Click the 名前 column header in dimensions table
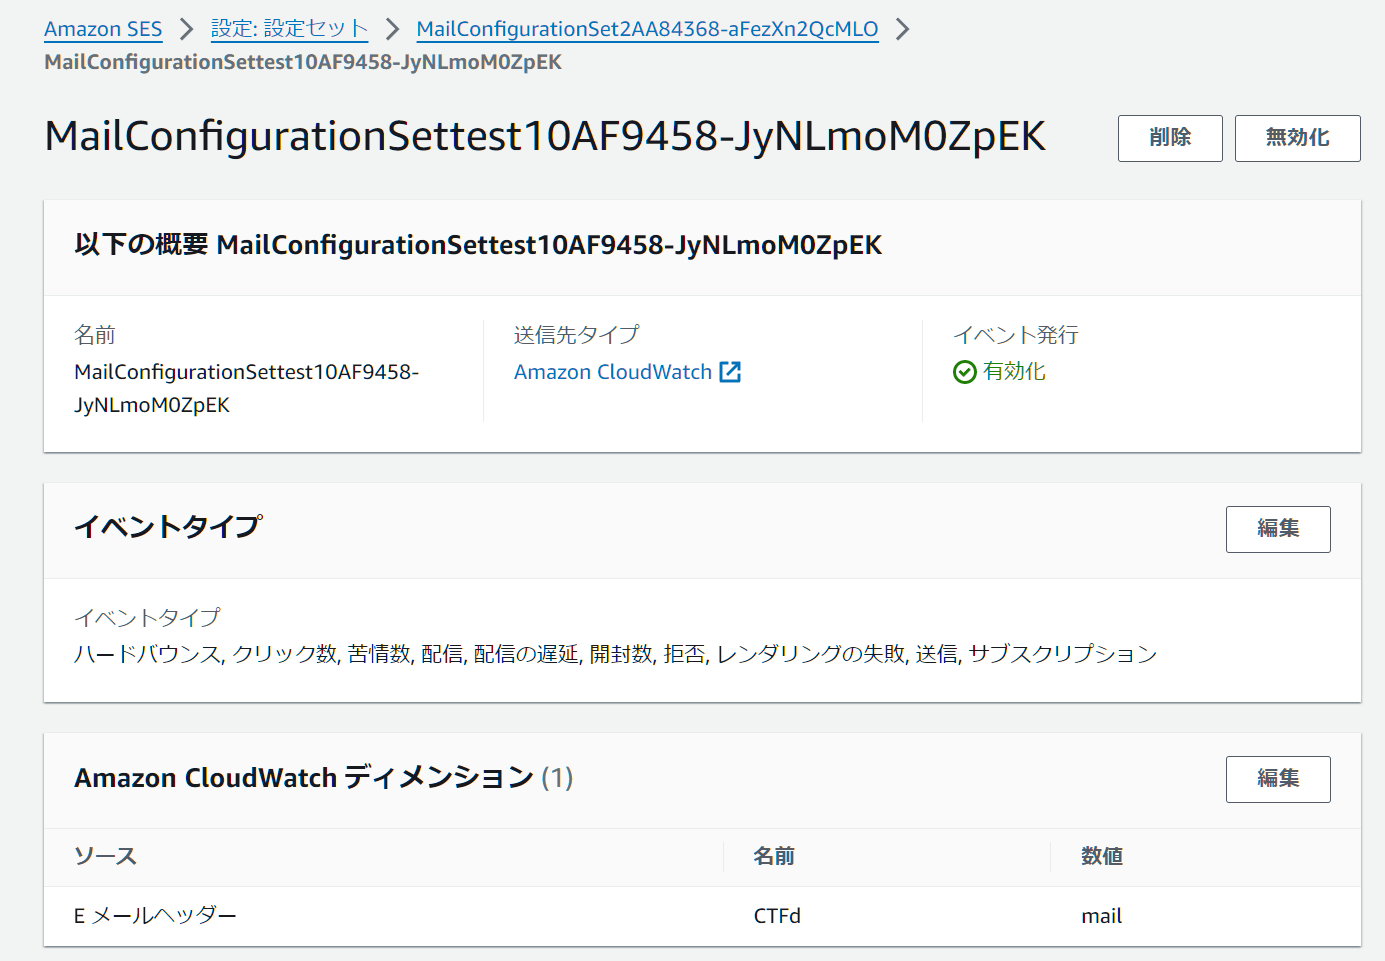 pos(774,856)
